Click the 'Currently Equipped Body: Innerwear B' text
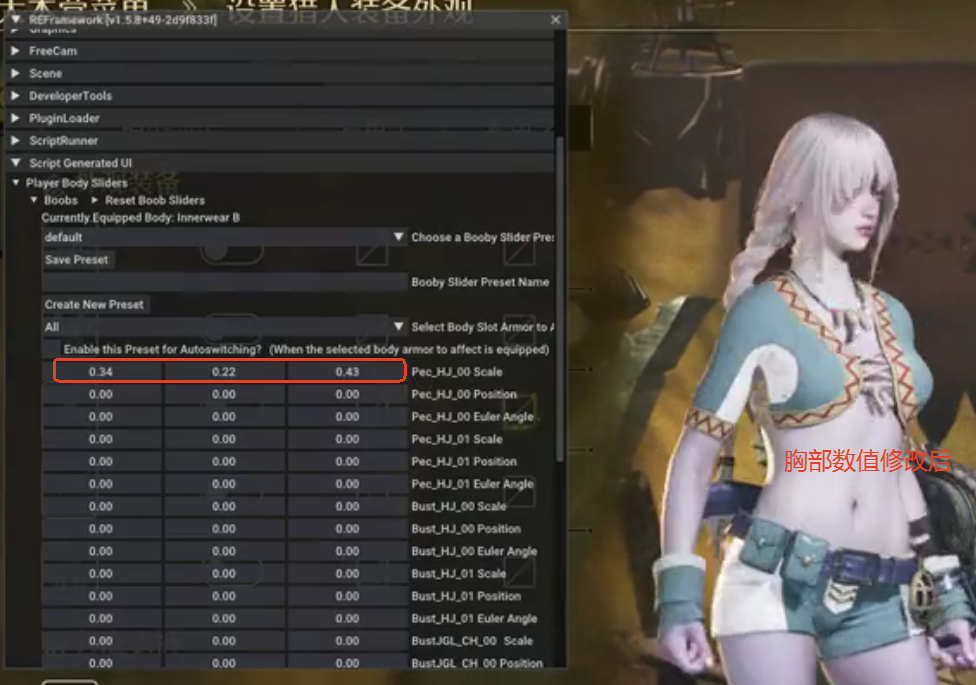 141,218
